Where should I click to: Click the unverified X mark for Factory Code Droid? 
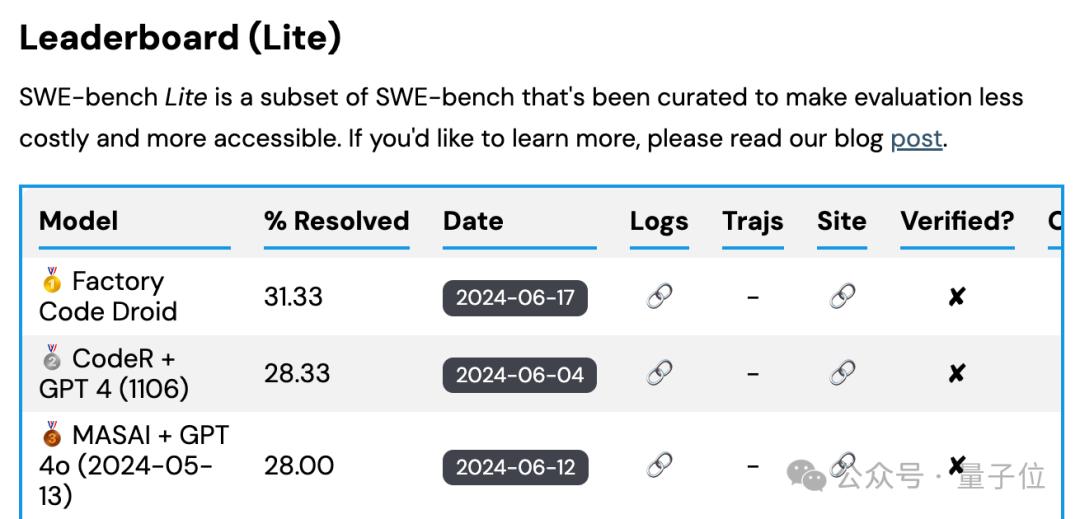click(956, 296)
